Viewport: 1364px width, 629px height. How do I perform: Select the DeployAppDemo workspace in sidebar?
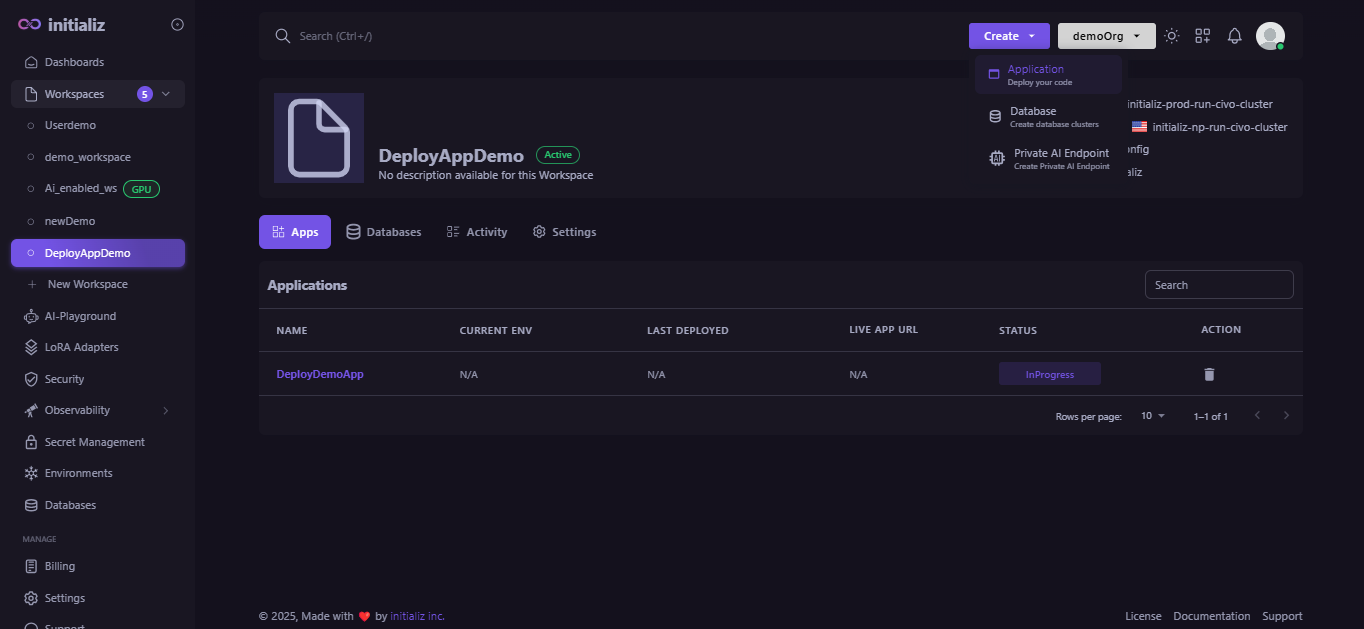98,253
